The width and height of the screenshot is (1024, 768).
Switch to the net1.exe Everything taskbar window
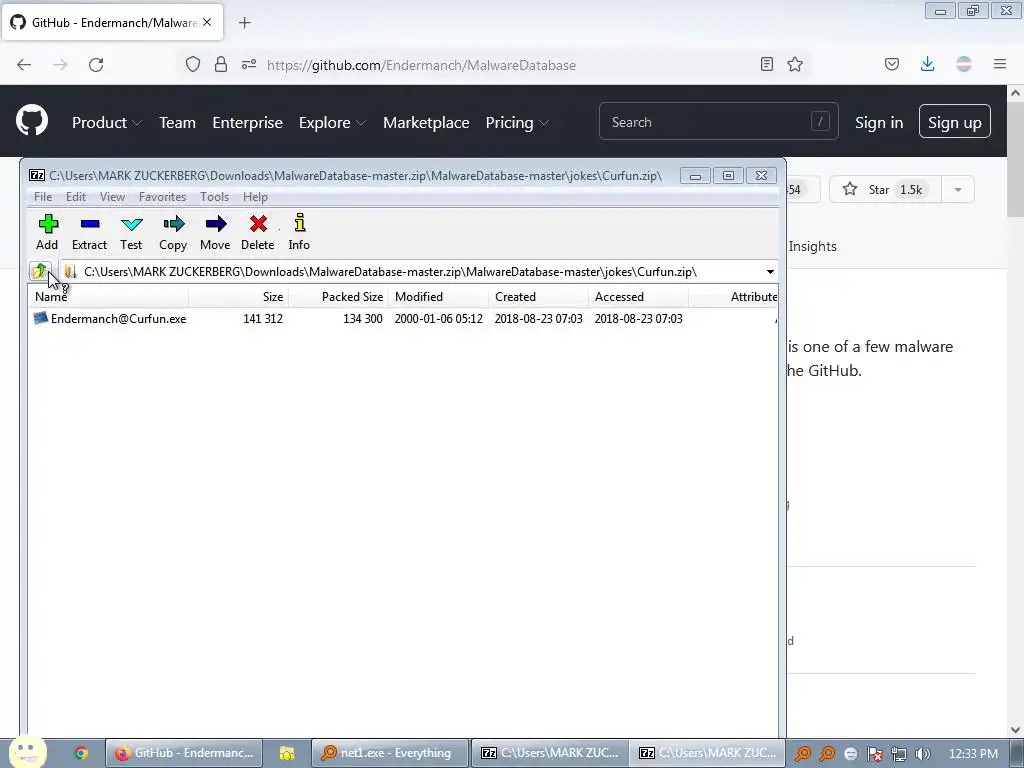pyautogui.click(x=390, y=753)
